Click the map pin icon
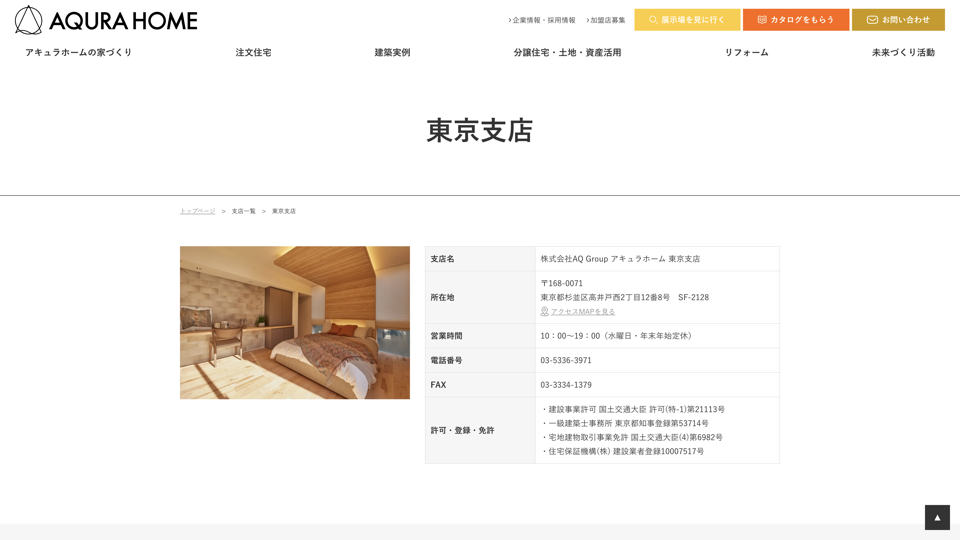The width and height of the screenshot is (960, 540). tap(544, 312)
